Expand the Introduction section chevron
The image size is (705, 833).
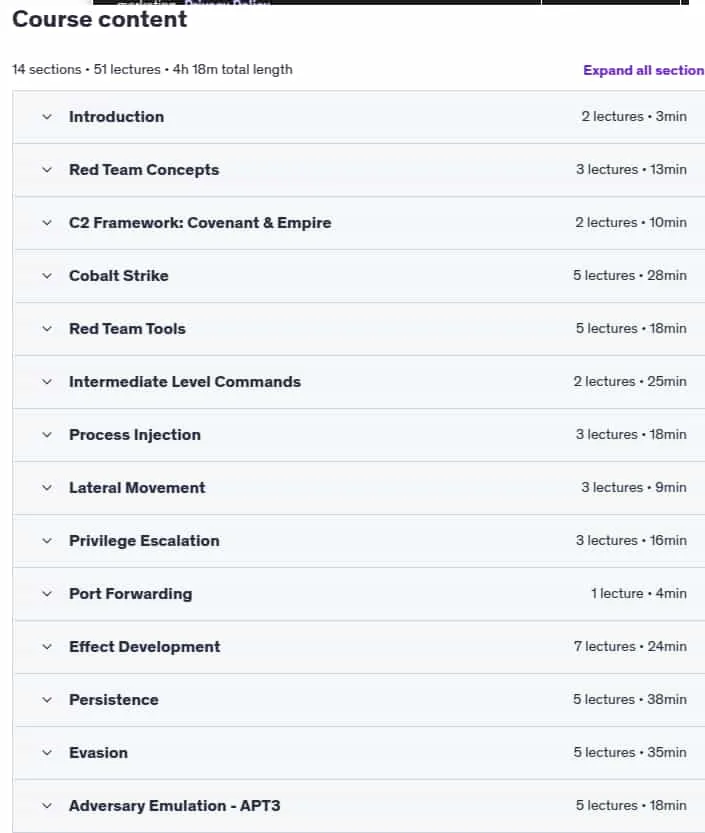[x=47, y=117]
